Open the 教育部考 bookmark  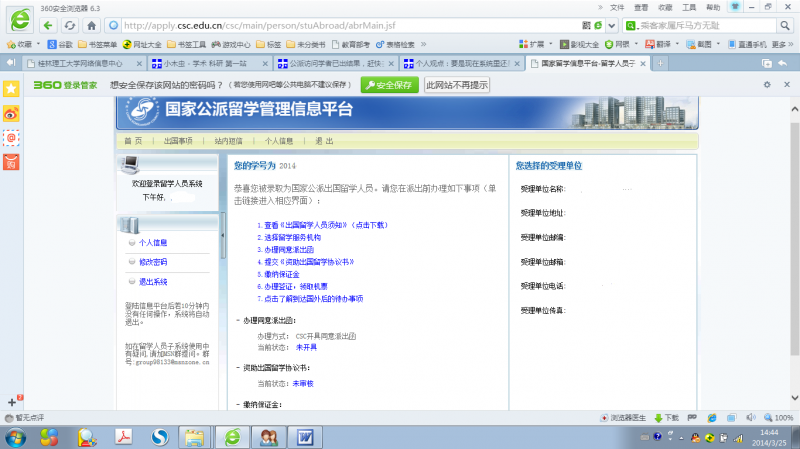pos(351,44)
